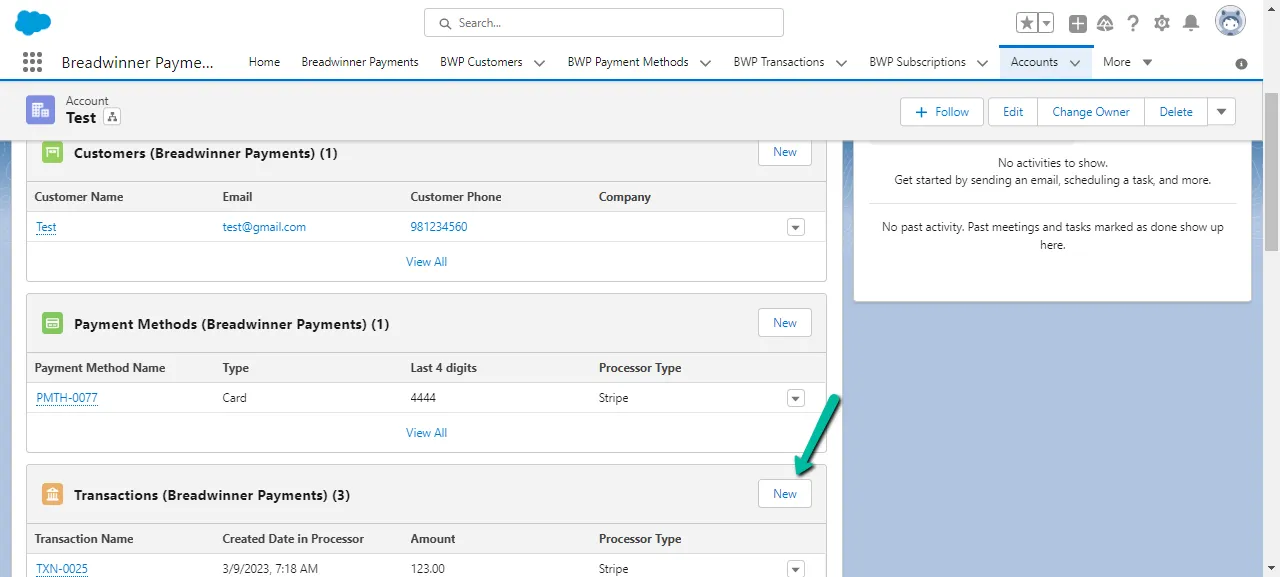Click the phone number 981234560

tap(439, 227)
